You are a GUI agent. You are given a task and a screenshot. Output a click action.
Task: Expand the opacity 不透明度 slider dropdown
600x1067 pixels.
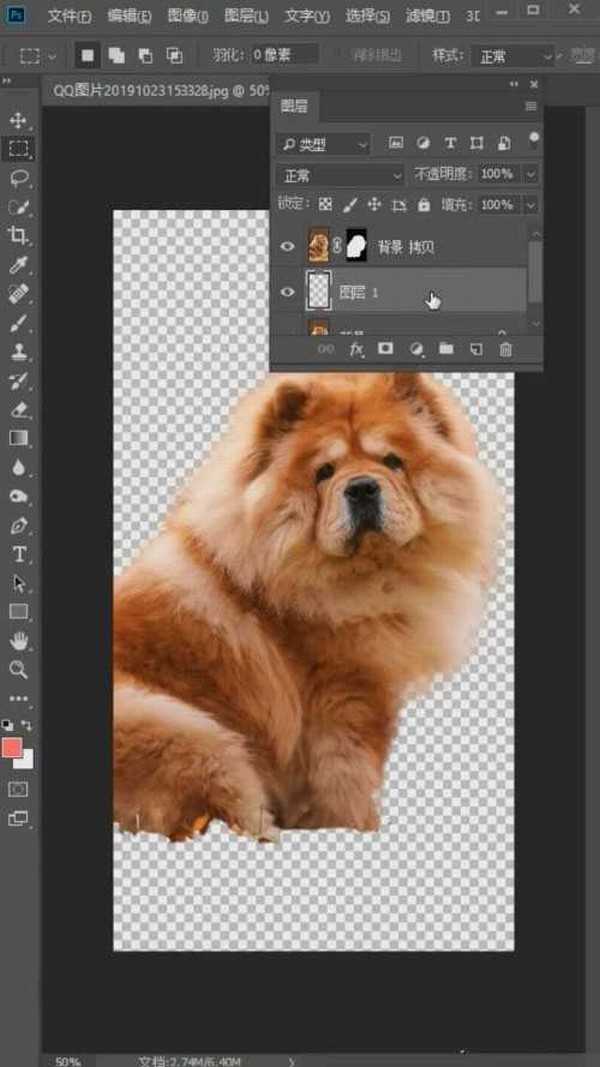coord(530,174)
